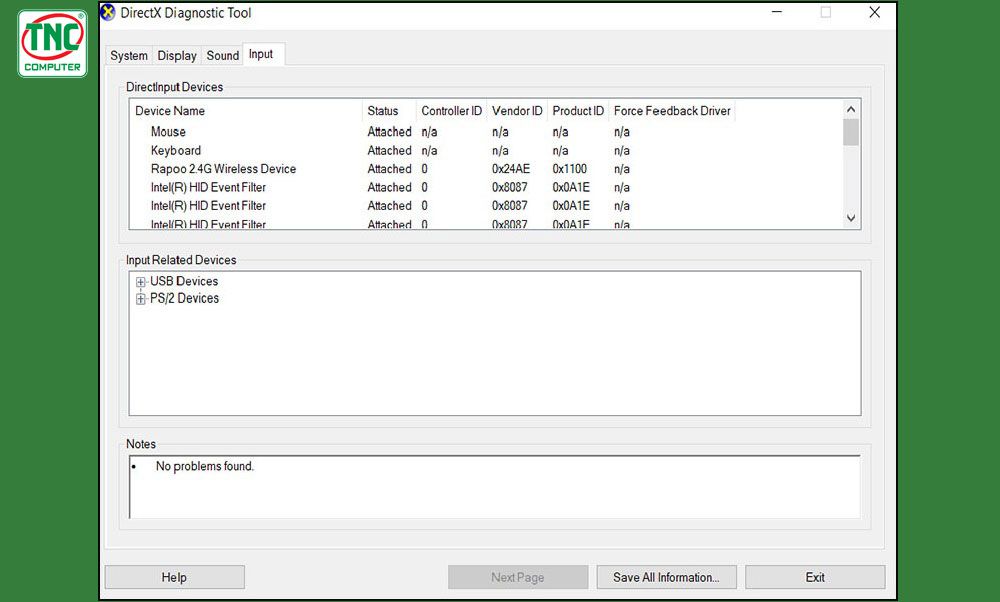Click the DirectX Diagnostic Tool title icon
The image size is (1000, 602).
click(x=109, y=13)
